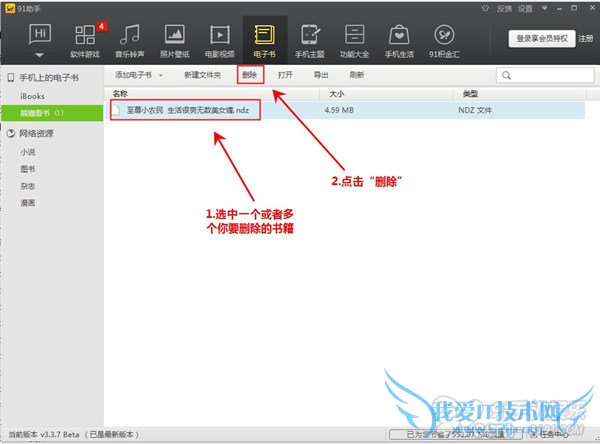Open 漫画 category
This screenshot has width=600, height=444.
pos(28,203)
